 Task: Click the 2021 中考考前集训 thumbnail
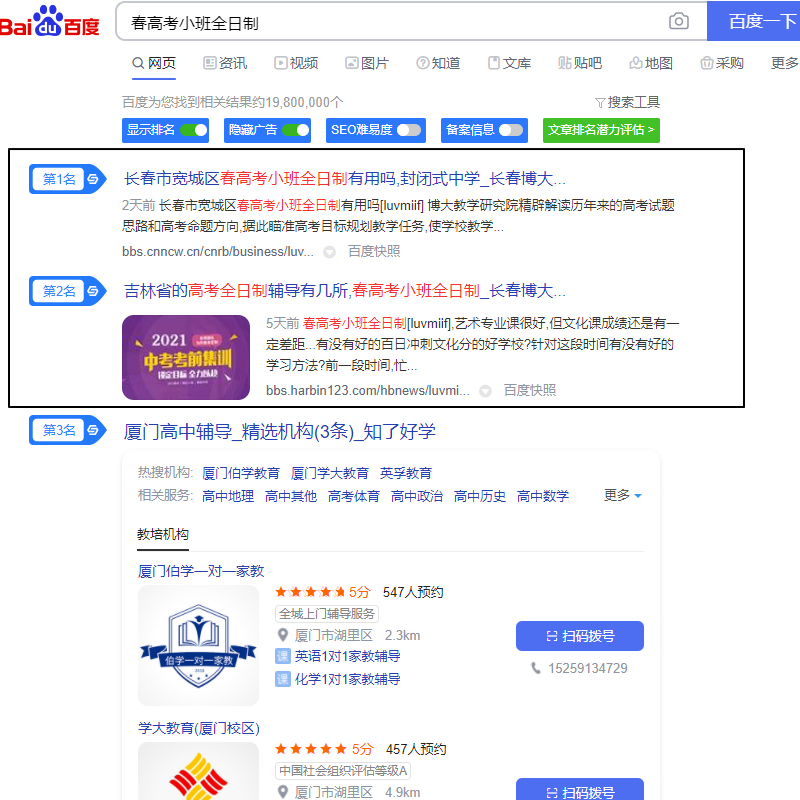pyautogui.click(x=186, y=357)
